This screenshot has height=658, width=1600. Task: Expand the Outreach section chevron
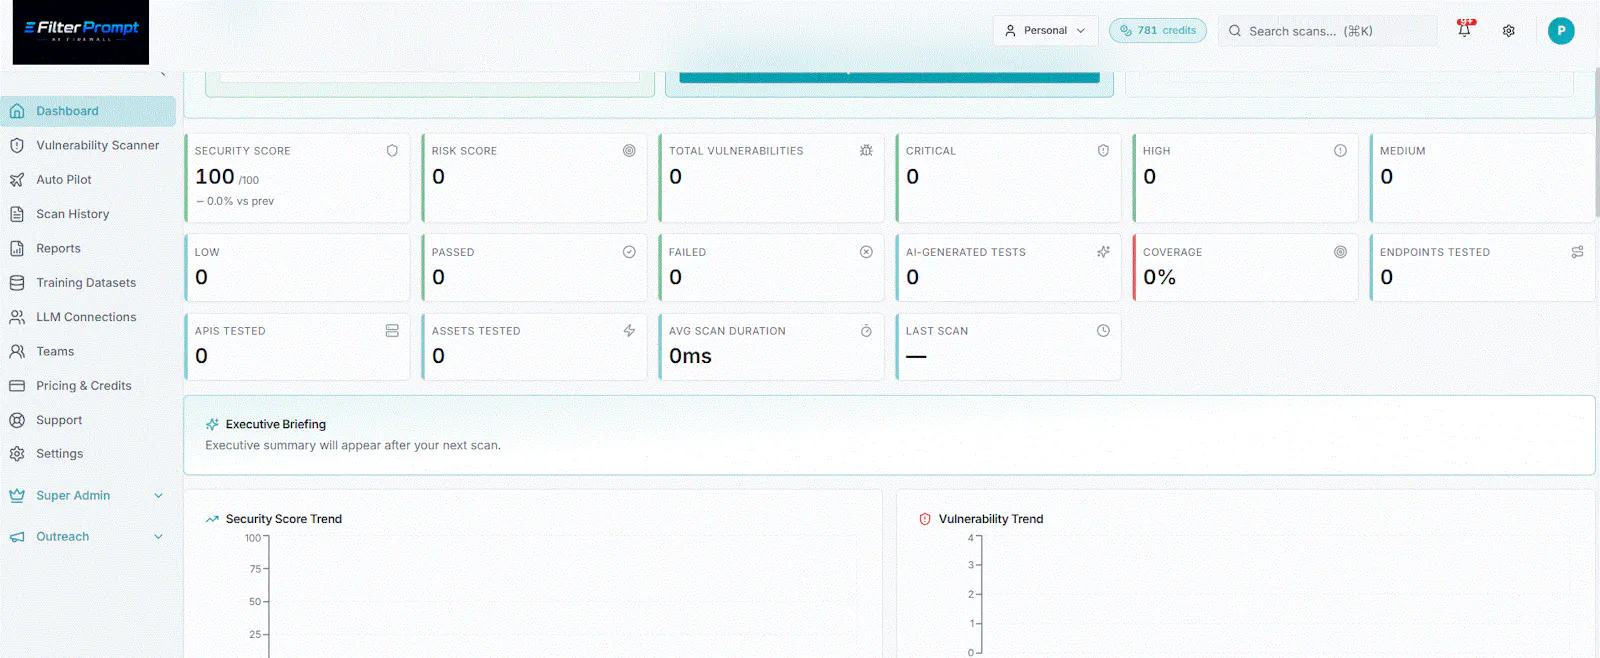(x=158, y=537)
